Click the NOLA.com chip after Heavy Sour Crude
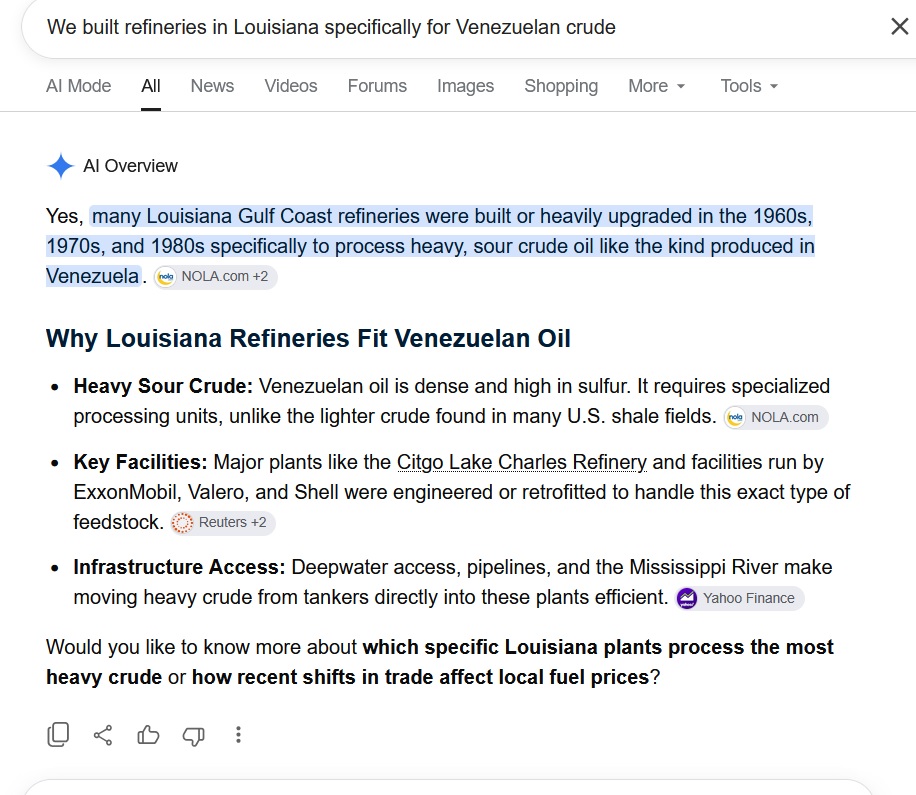The height and width of the screenshot is (795, 916). click(776, 417)
